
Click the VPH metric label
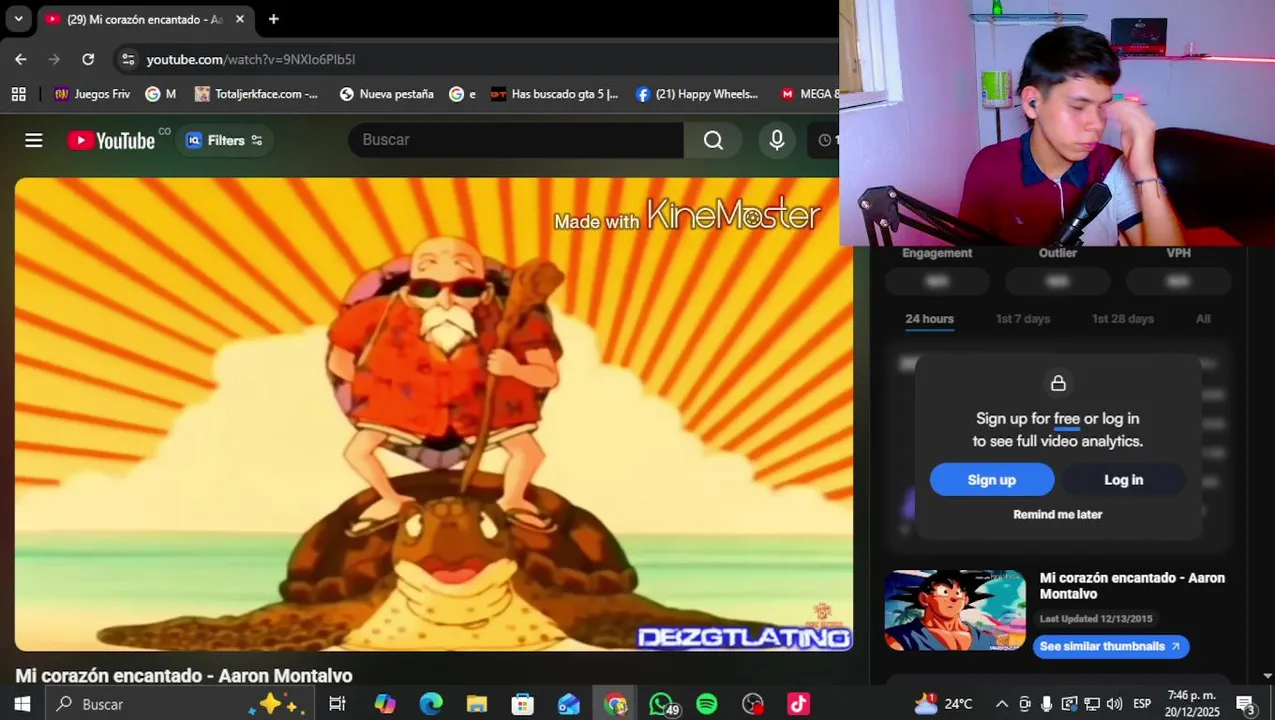[x=1178, y=253]
